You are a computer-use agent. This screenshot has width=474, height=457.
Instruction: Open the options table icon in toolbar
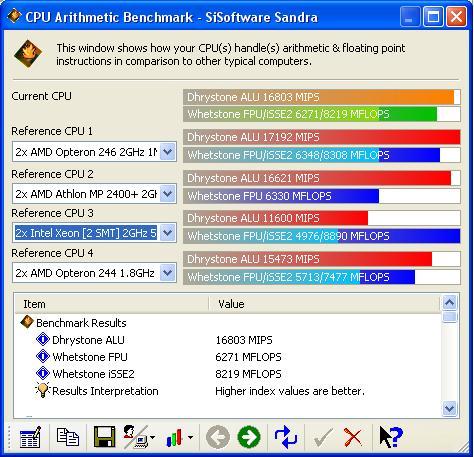pos(30,437)
